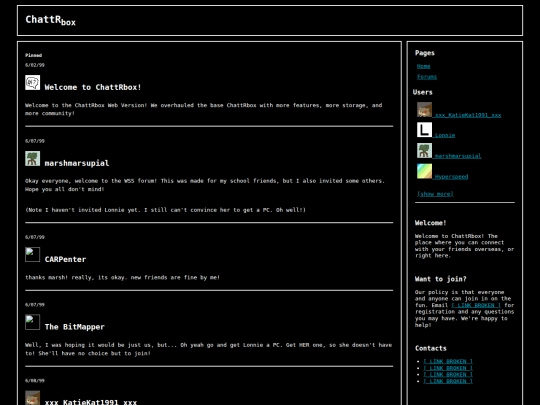
Task: Click the ChattRbox site title
Action: coord(50,20)
